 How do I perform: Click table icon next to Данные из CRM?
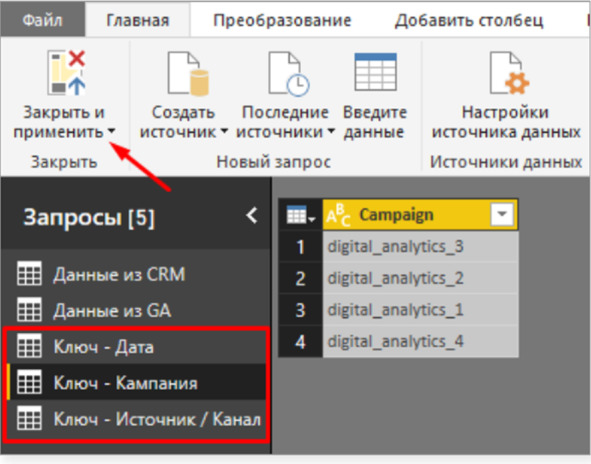tap(29, 274)
